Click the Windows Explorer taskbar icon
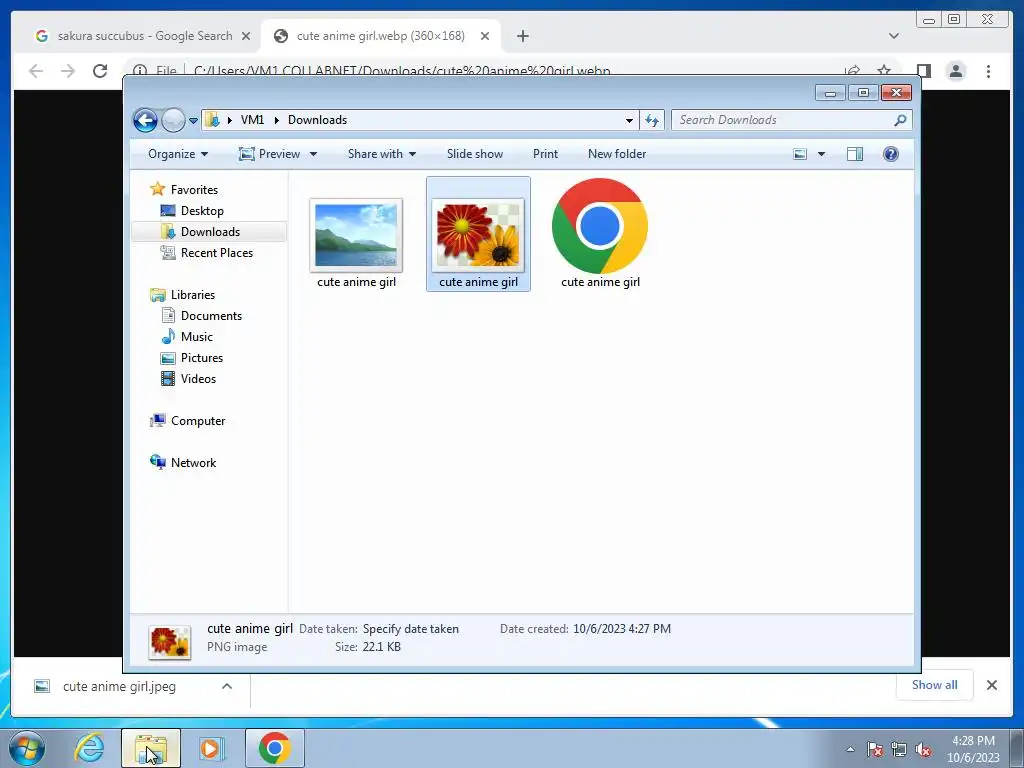1024x768 pixels. tap(151, 748)
